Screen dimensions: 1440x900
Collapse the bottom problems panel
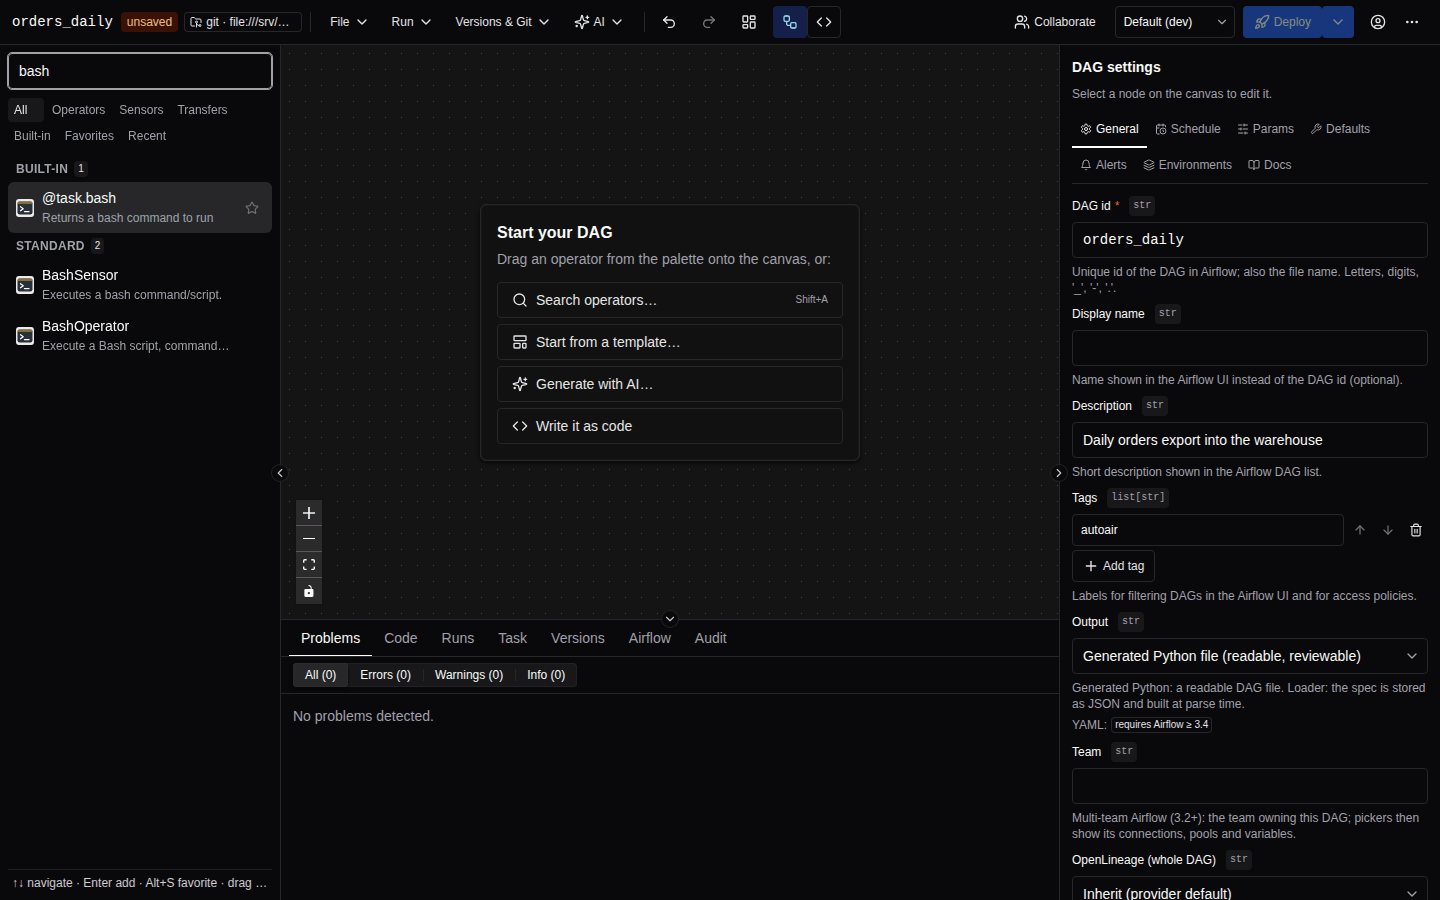(670, 619)
